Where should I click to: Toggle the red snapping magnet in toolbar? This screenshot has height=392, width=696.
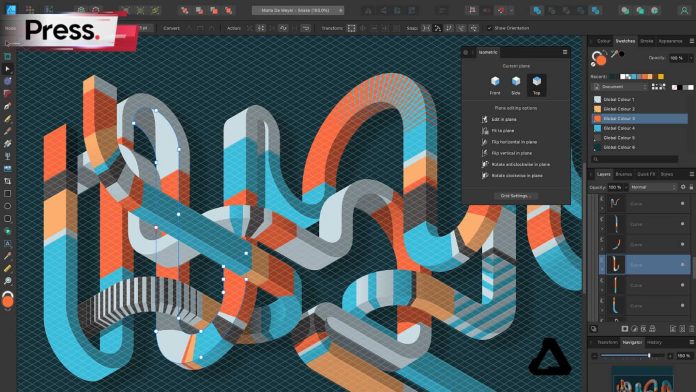pyautogui.click(x=502, y=10)
